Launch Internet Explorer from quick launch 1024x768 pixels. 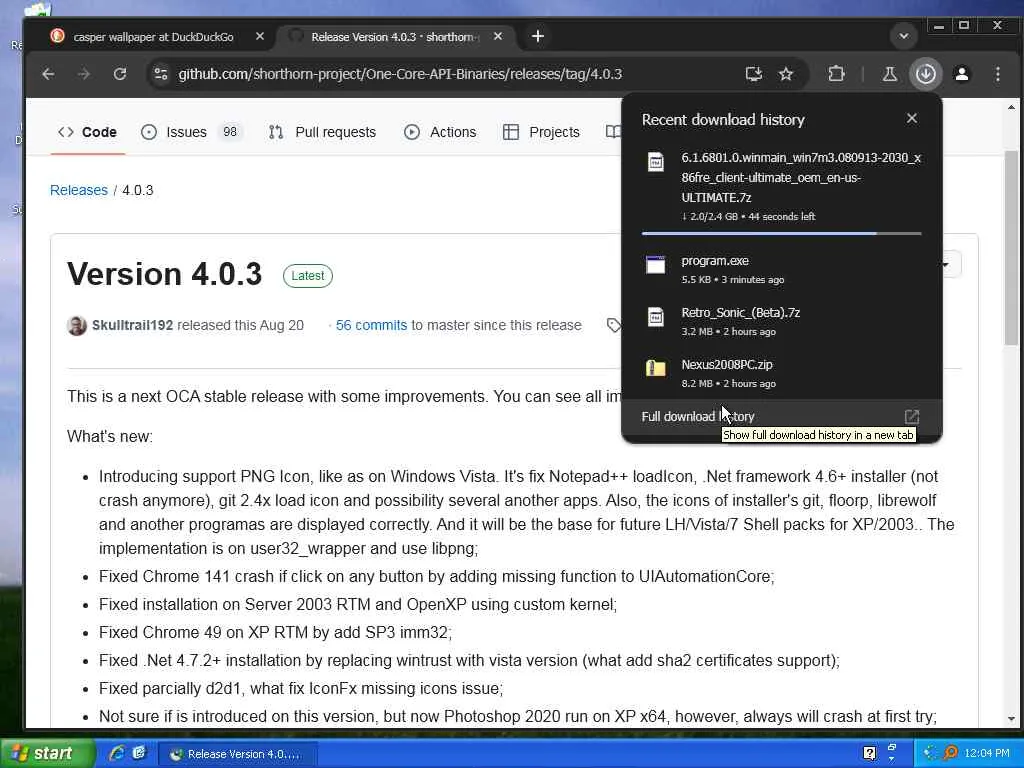pos(116,753)
